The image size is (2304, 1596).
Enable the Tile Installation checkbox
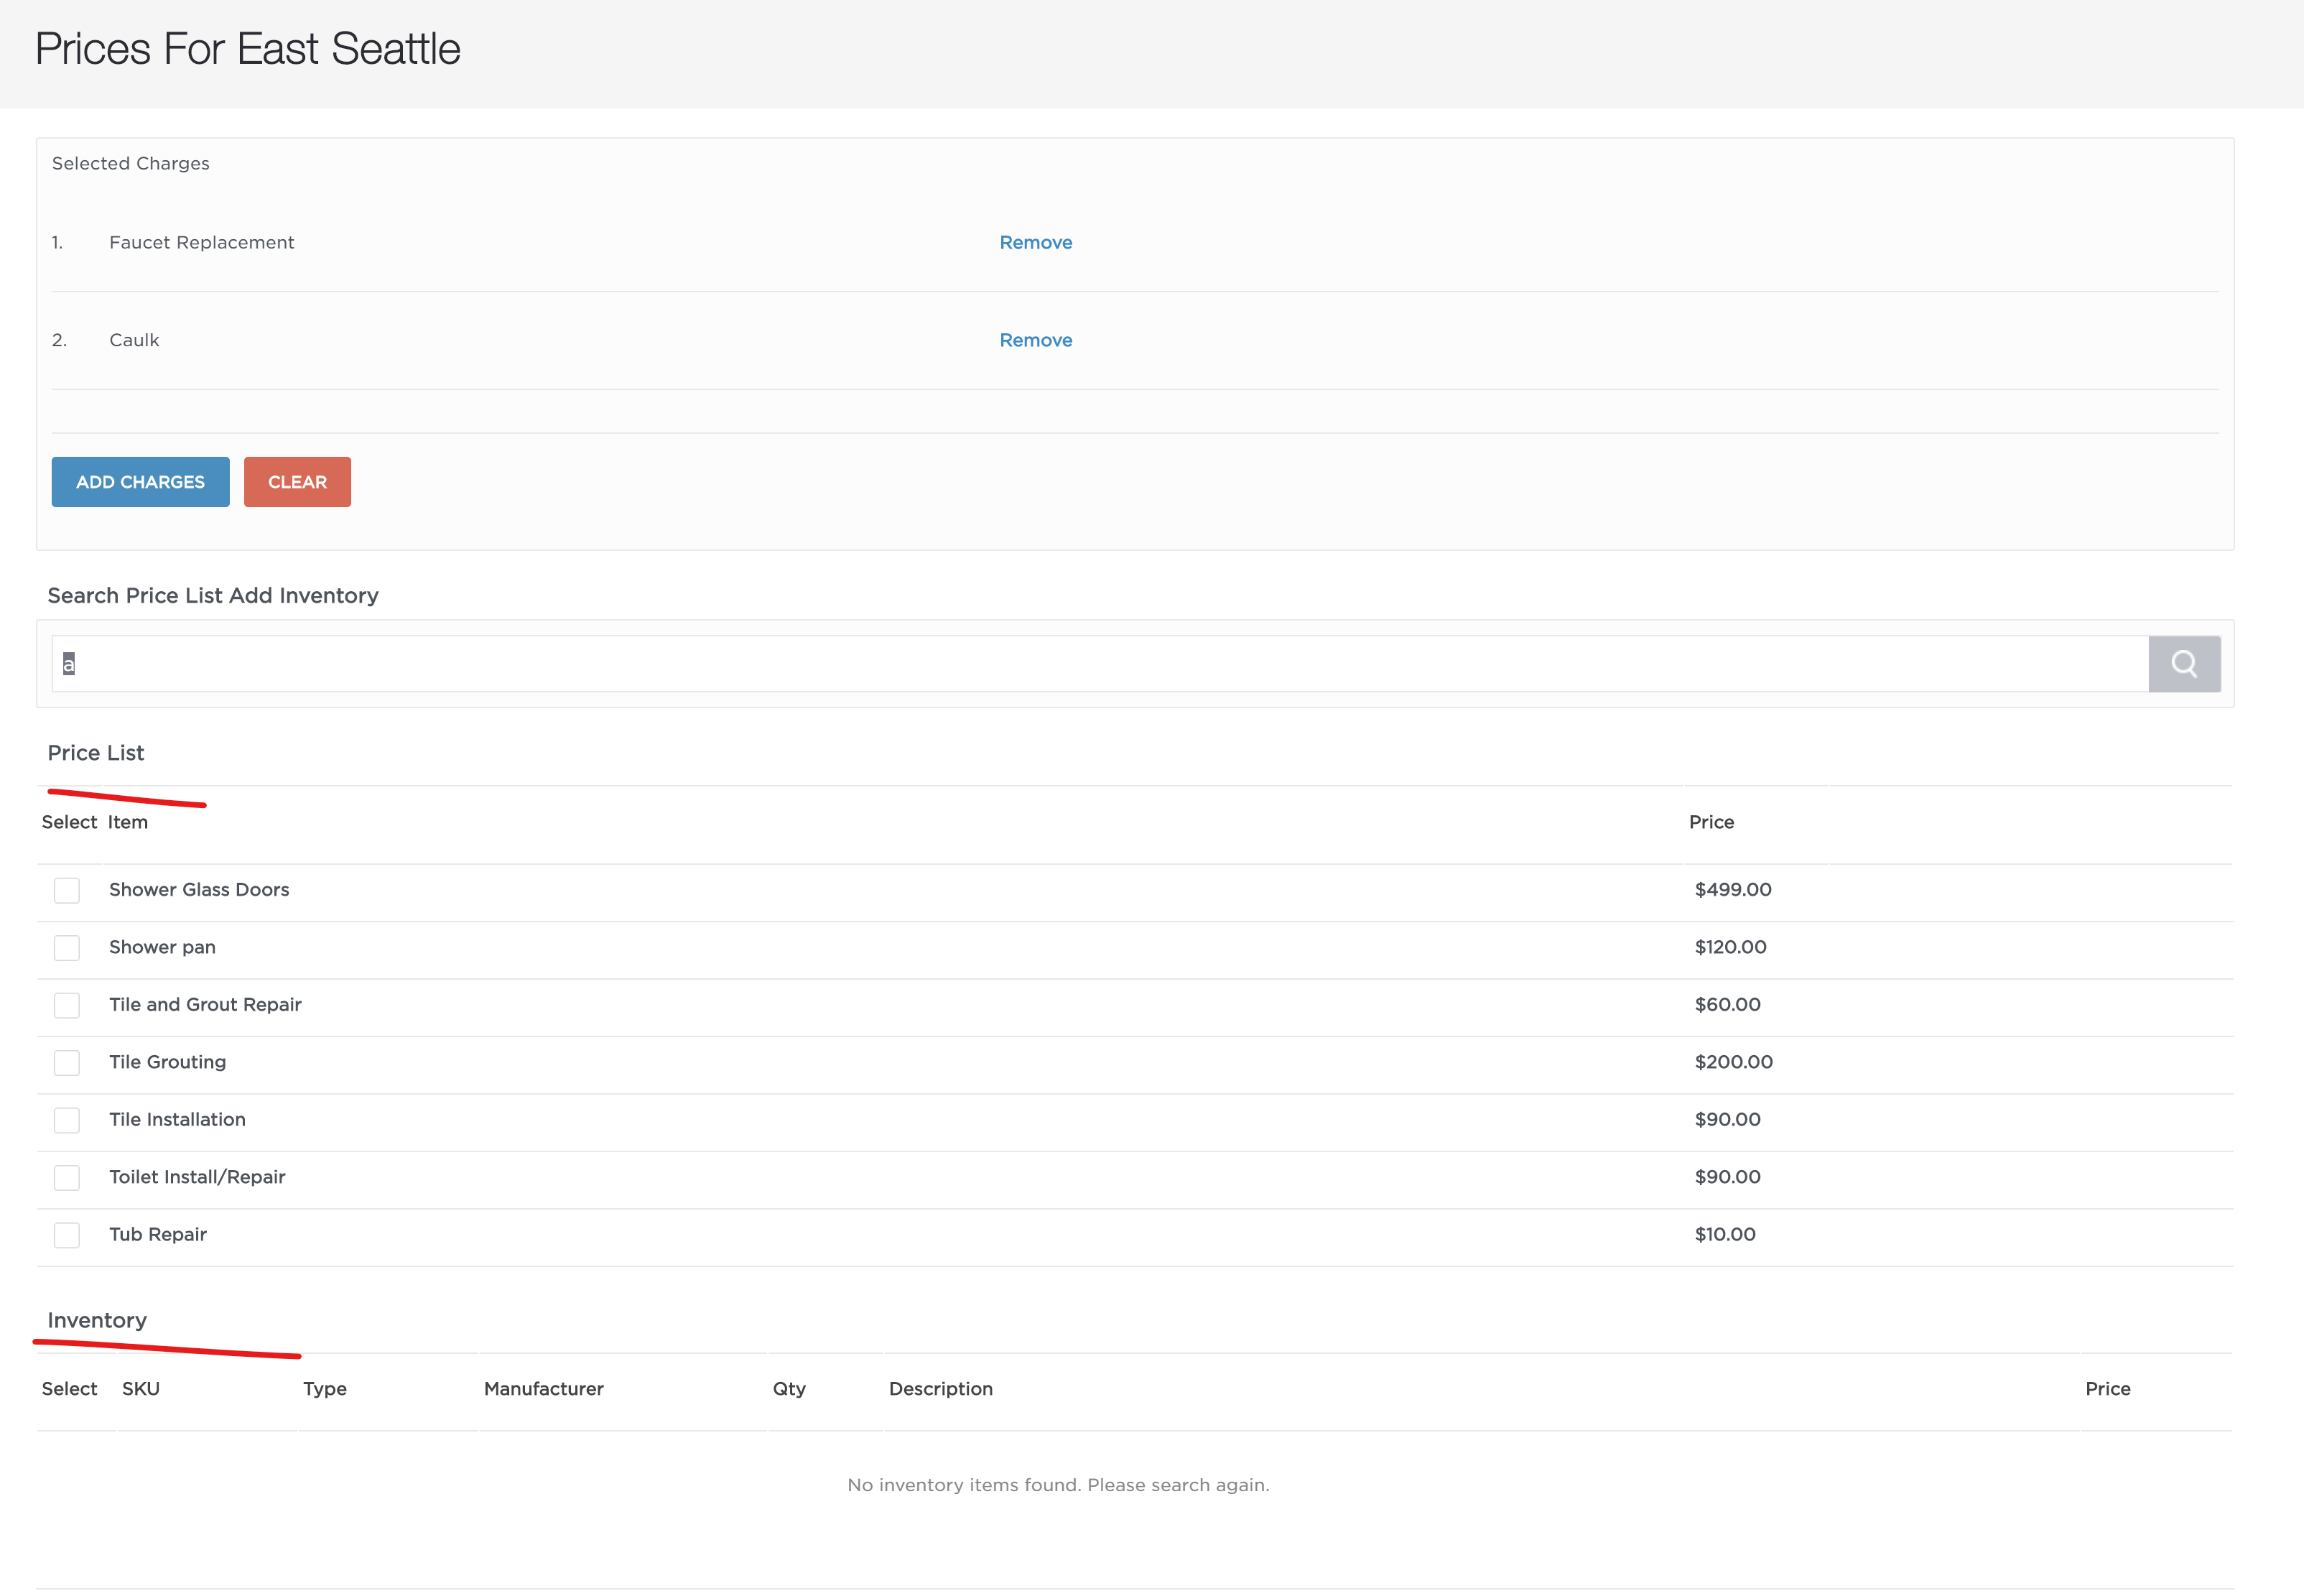pos(67,1120)
